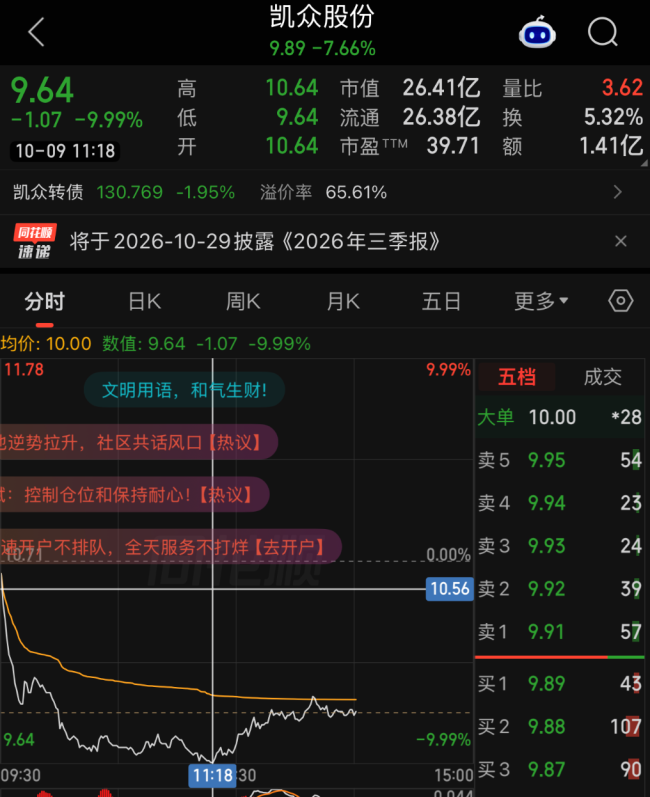Select the 五档 order book tab
Screen dimensions: 650x797
click(516, 377)
